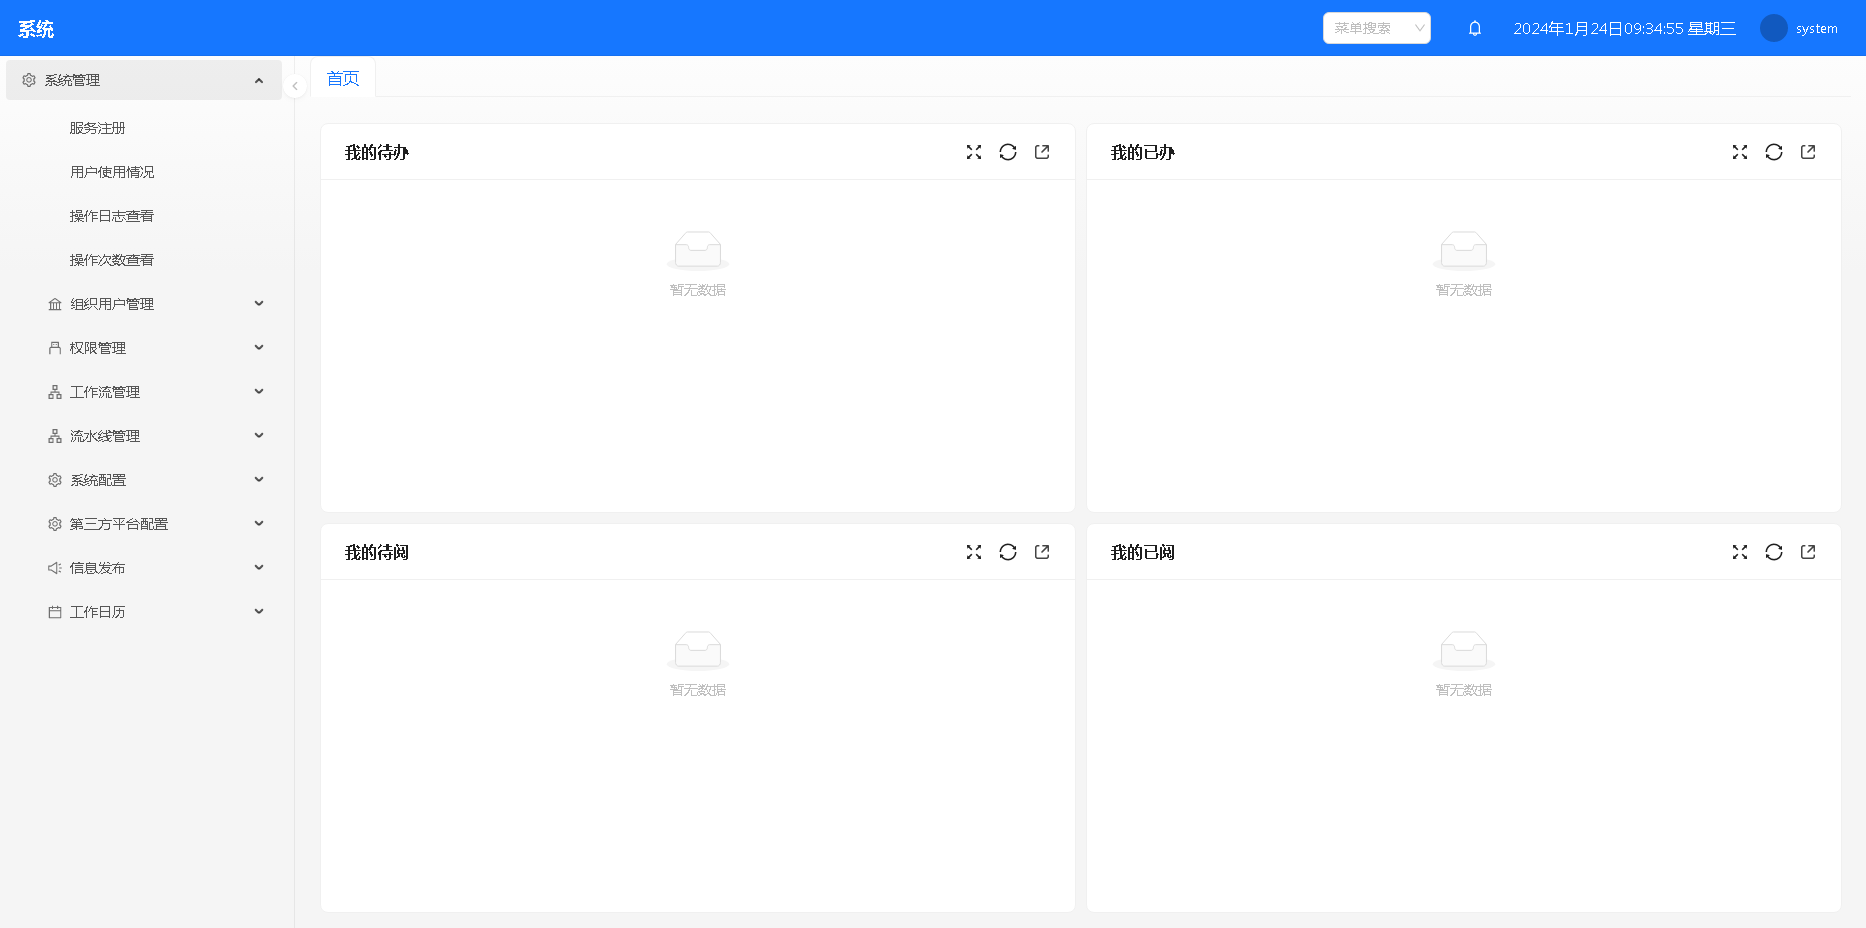Image resolution: width=1866 pixels, height=928 pixels.
Task: Expand the 组织用户管理 submenu chevron
Action: (x=259, y=304)
